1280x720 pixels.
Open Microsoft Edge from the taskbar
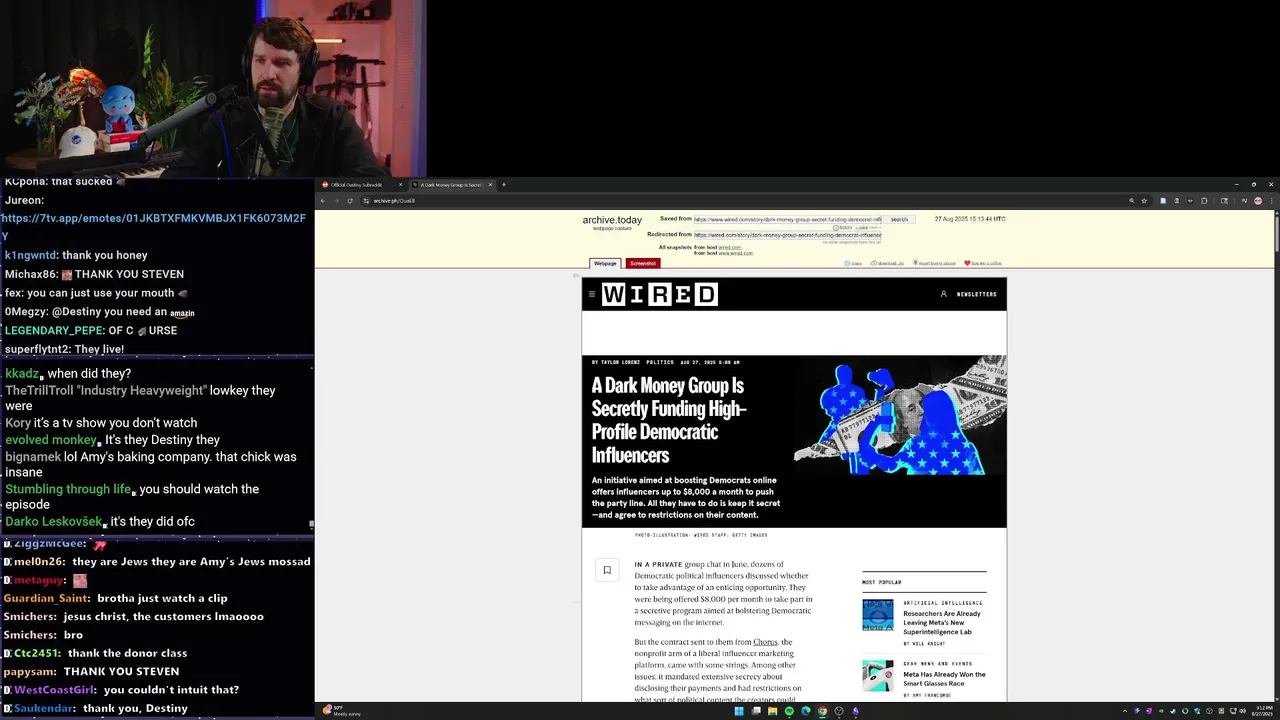tap(805, 711)
